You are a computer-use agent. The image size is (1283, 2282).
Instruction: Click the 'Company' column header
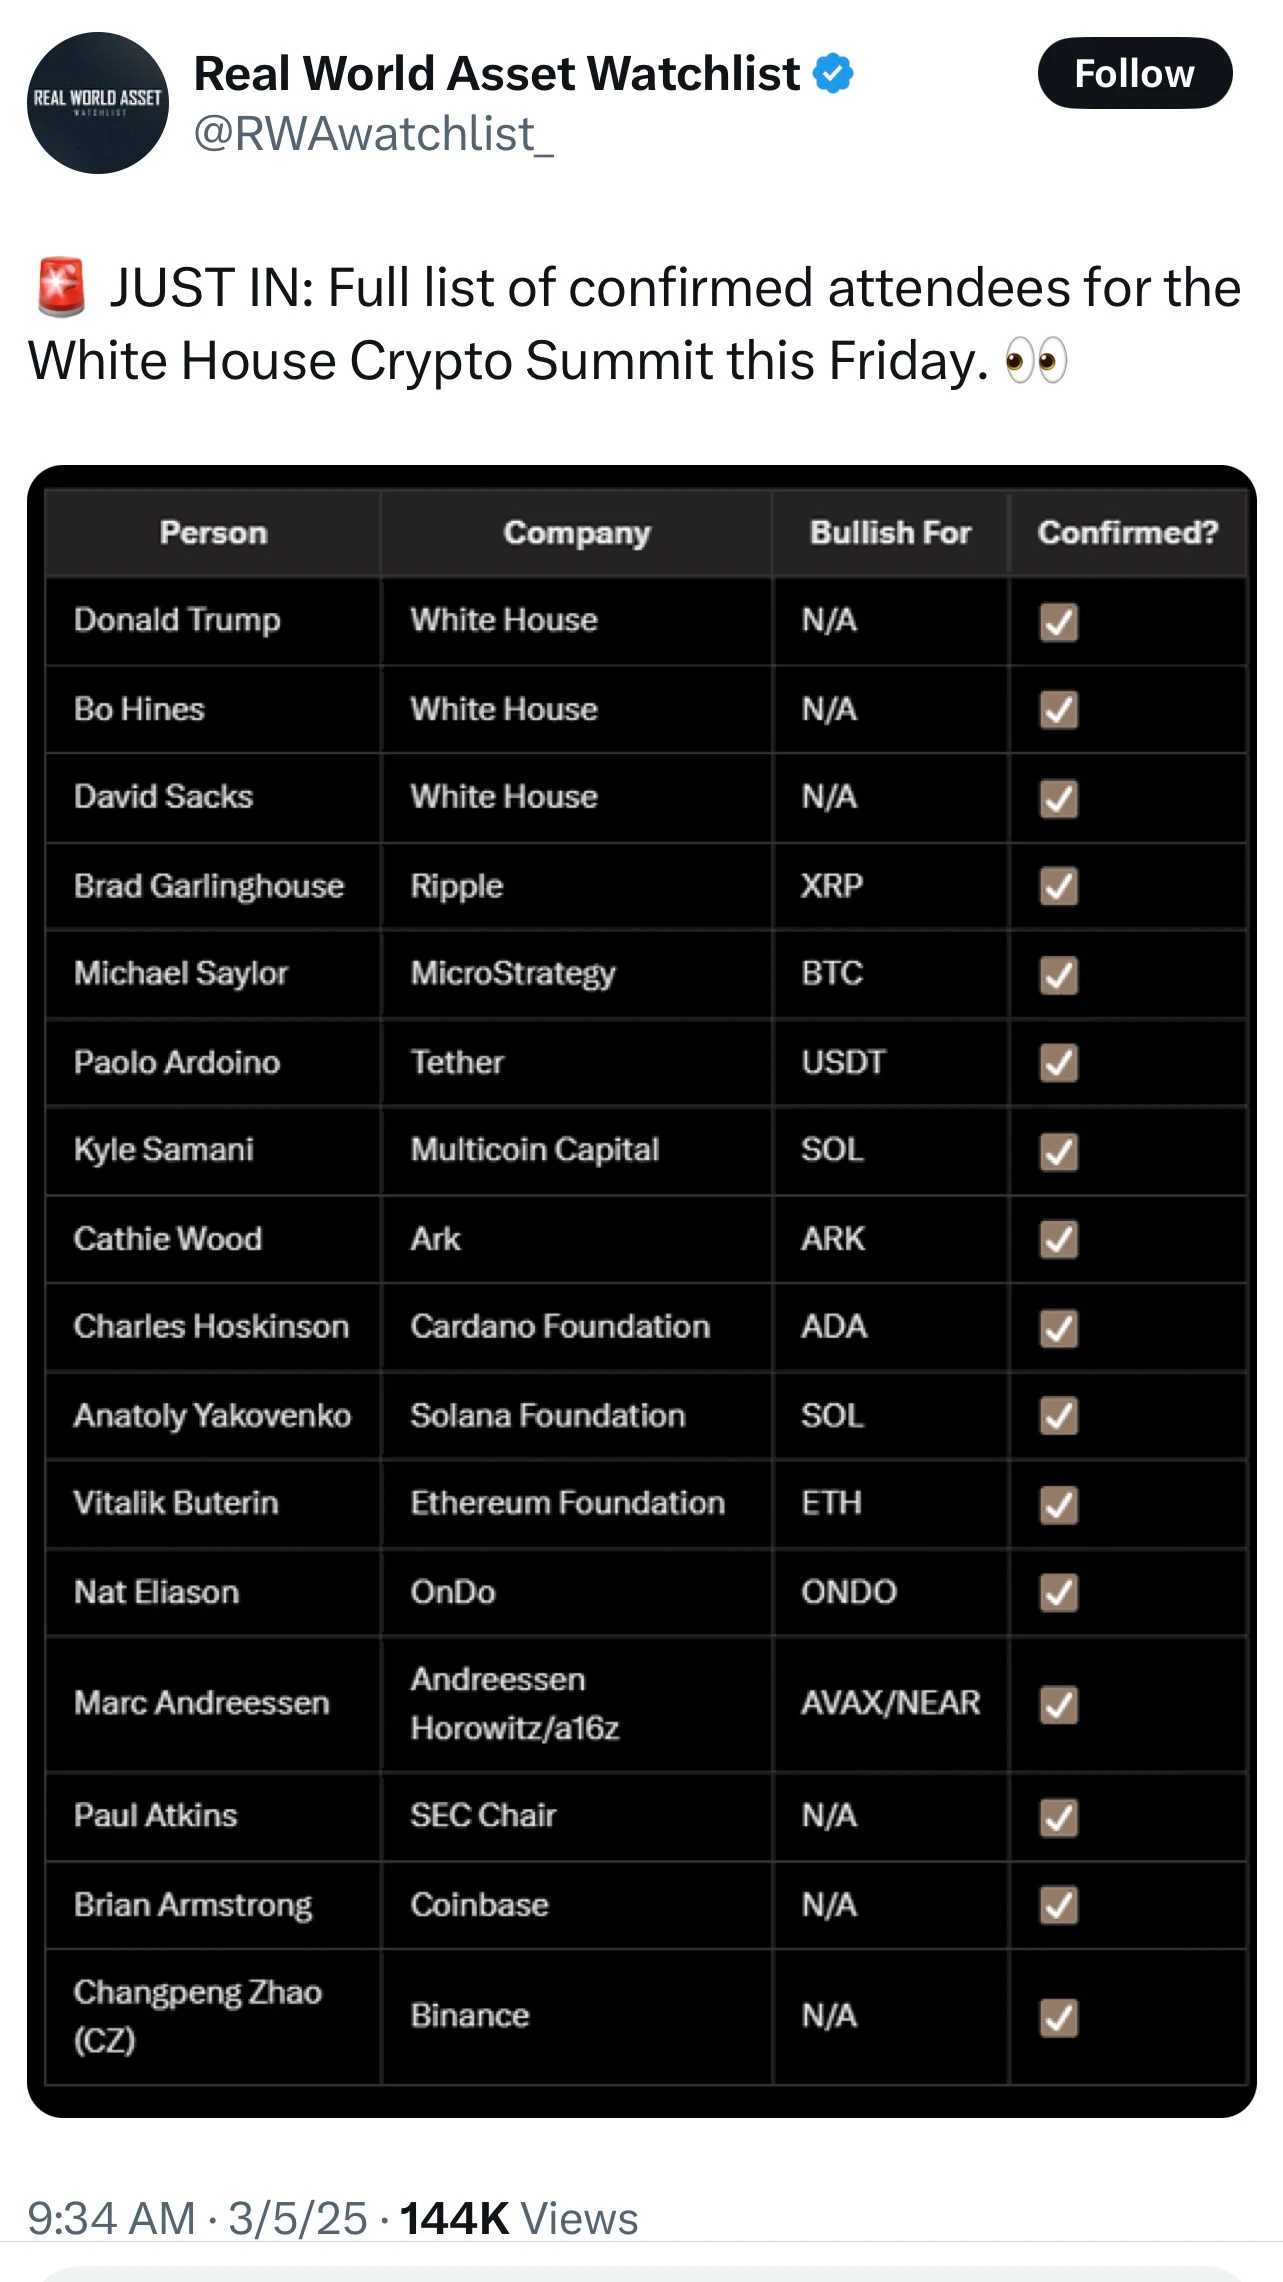[577, 533]
